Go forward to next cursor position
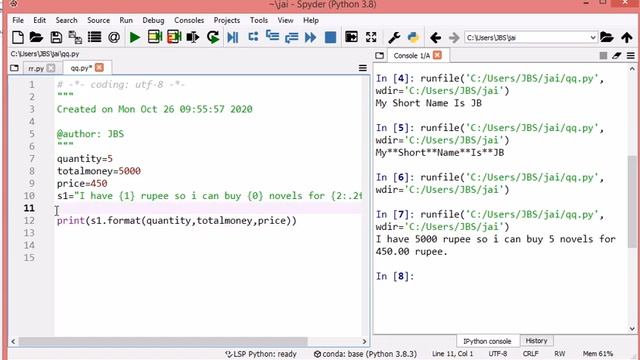 (454, 38)
